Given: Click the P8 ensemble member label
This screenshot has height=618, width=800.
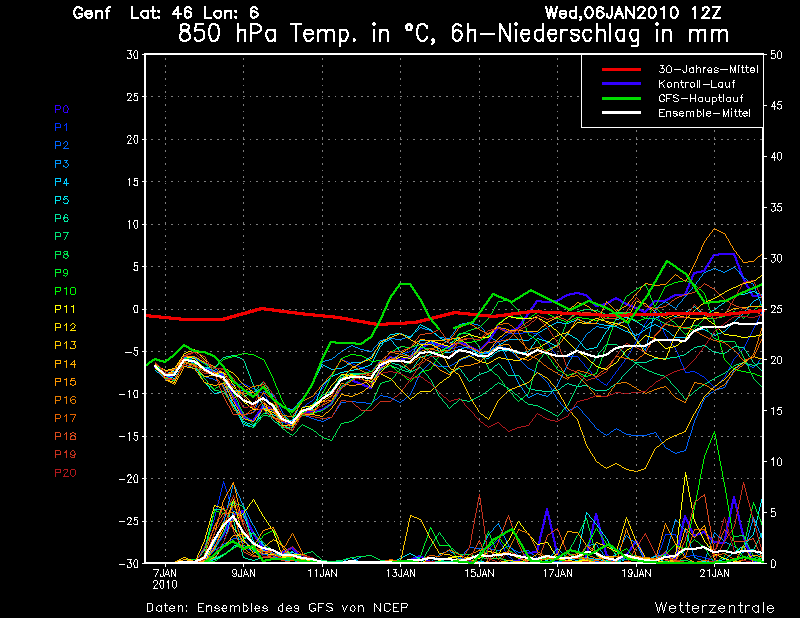Looking at the screenshot, I should [62, 255].
